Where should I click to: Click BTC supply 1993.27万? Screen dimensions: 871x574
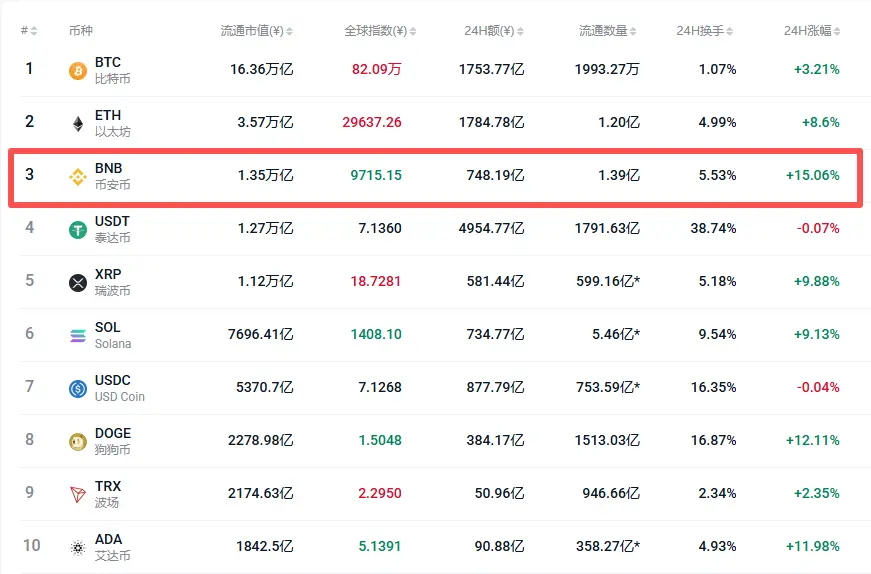click(607, 69)
